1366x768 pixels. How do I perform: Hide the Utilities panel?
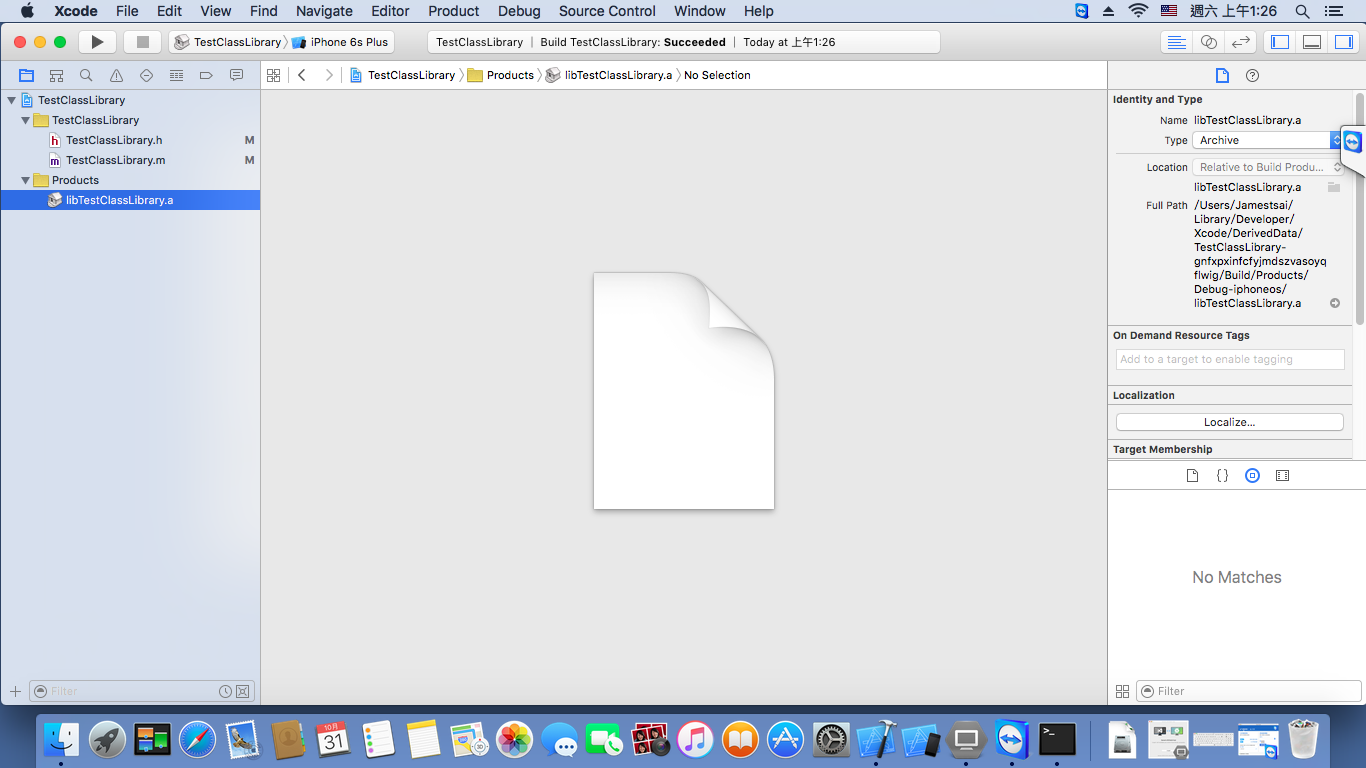pyautogui.click(x=1344, y=42)
